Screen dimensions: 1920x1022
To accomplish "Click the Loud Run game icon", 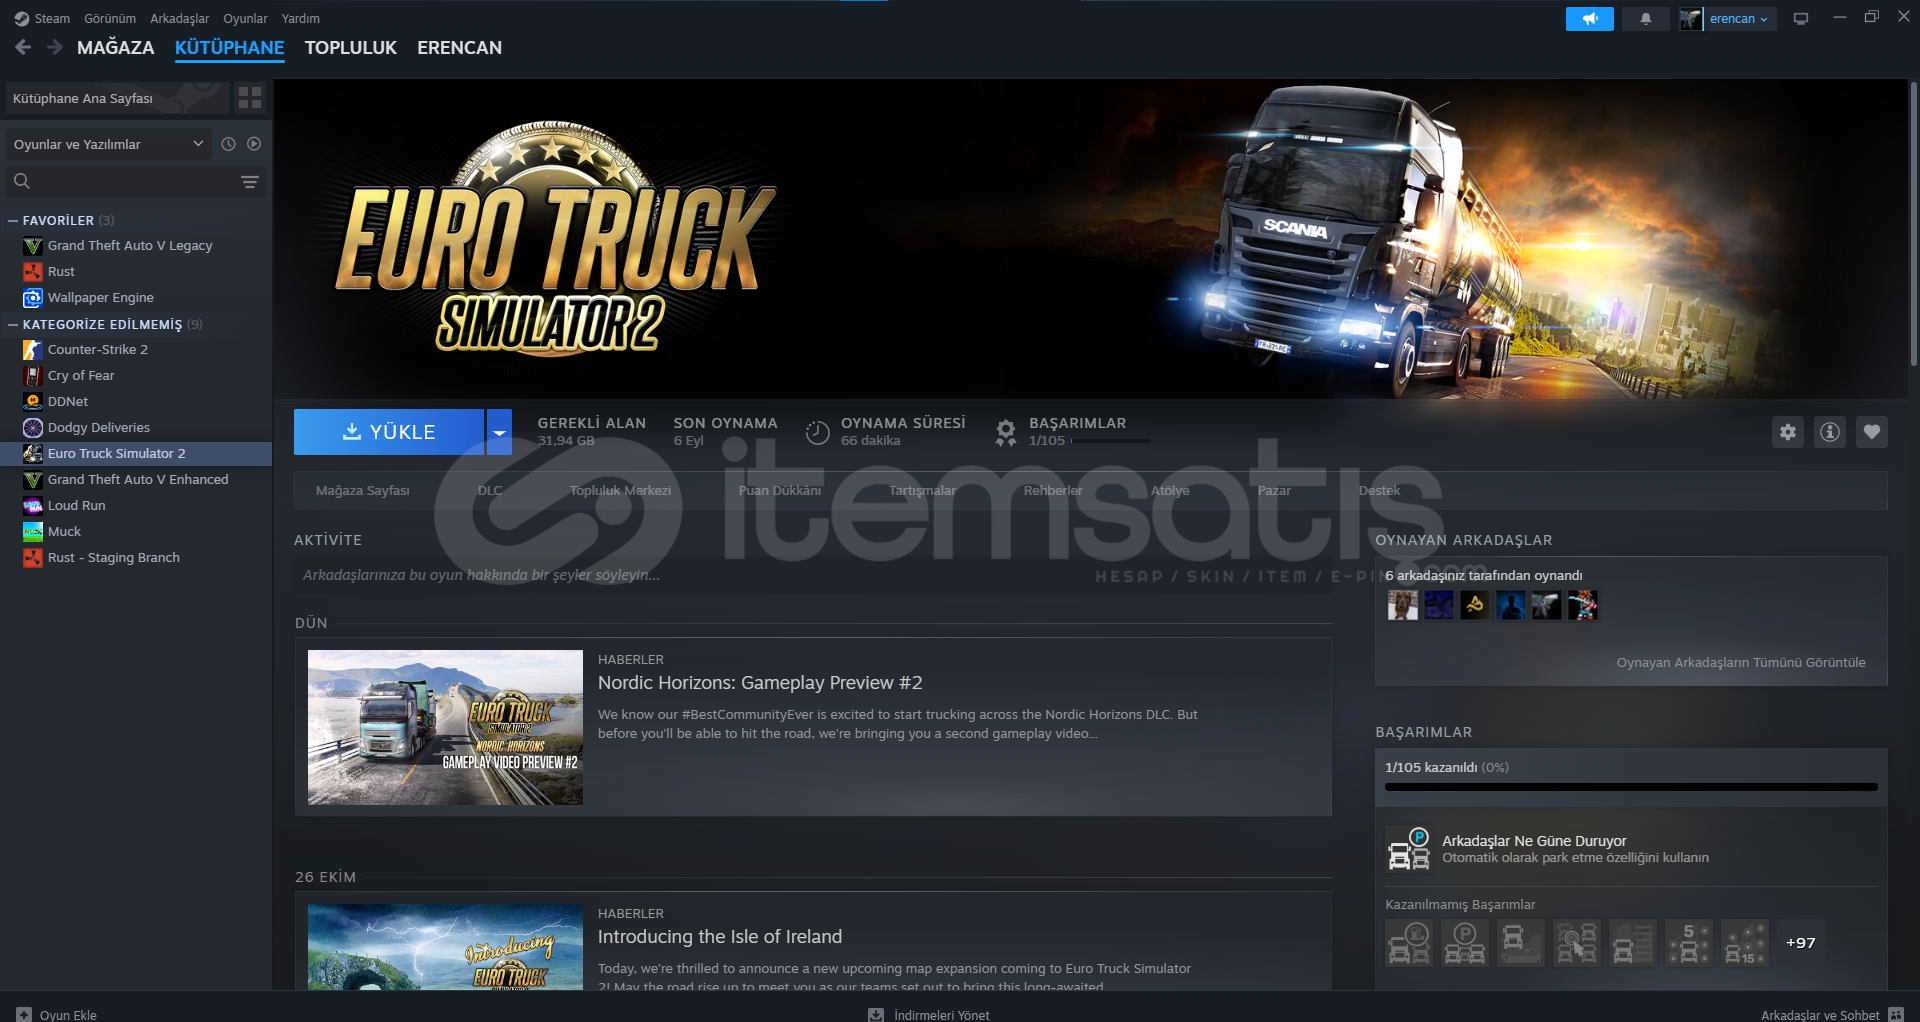I will click(33, 506).
